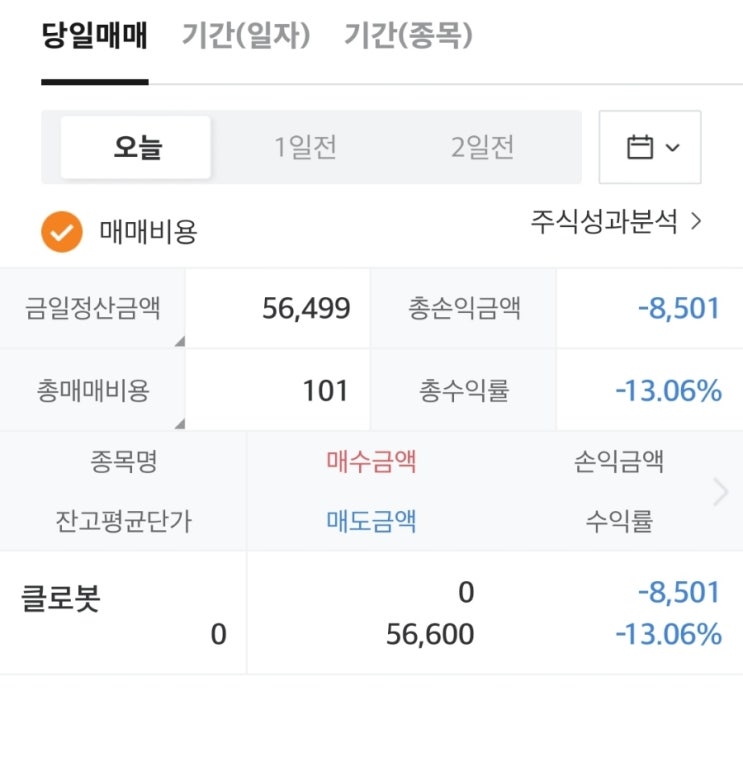Switch to the 기간(일자) tab

coord(246,37)
